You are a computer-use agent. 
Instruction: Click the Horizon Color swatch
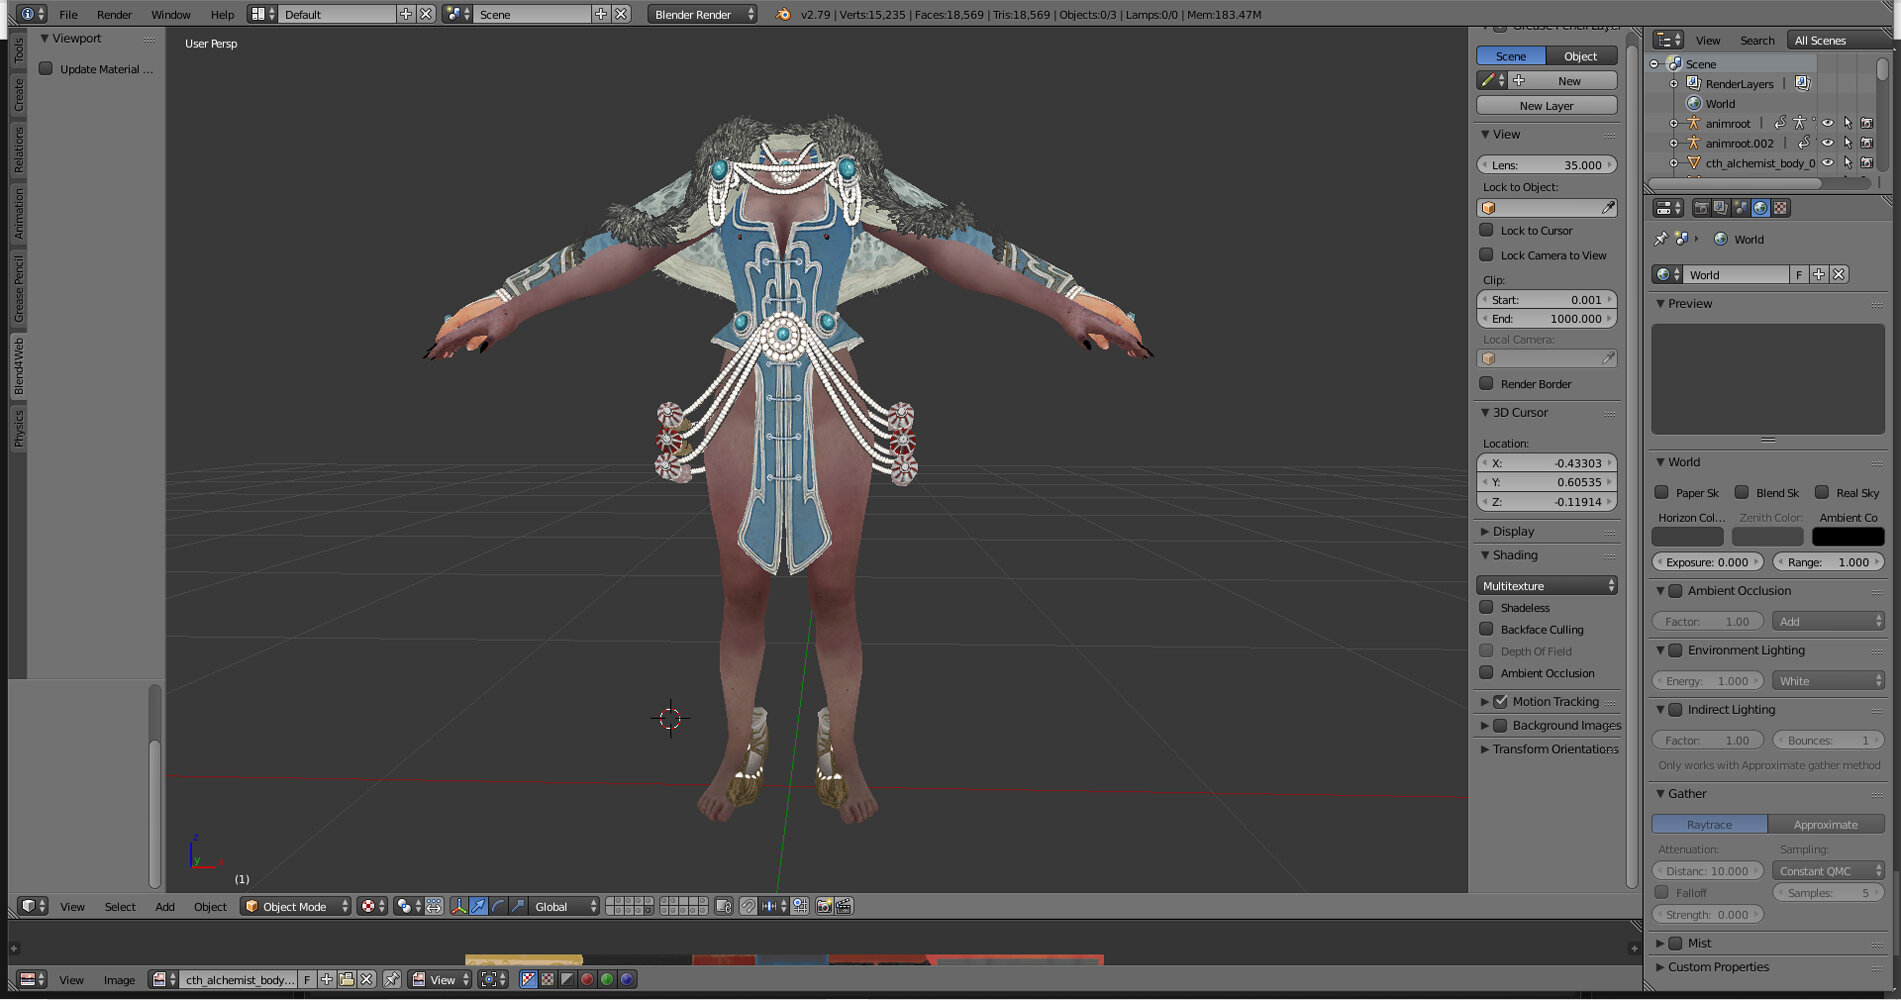pos(1687,537)
